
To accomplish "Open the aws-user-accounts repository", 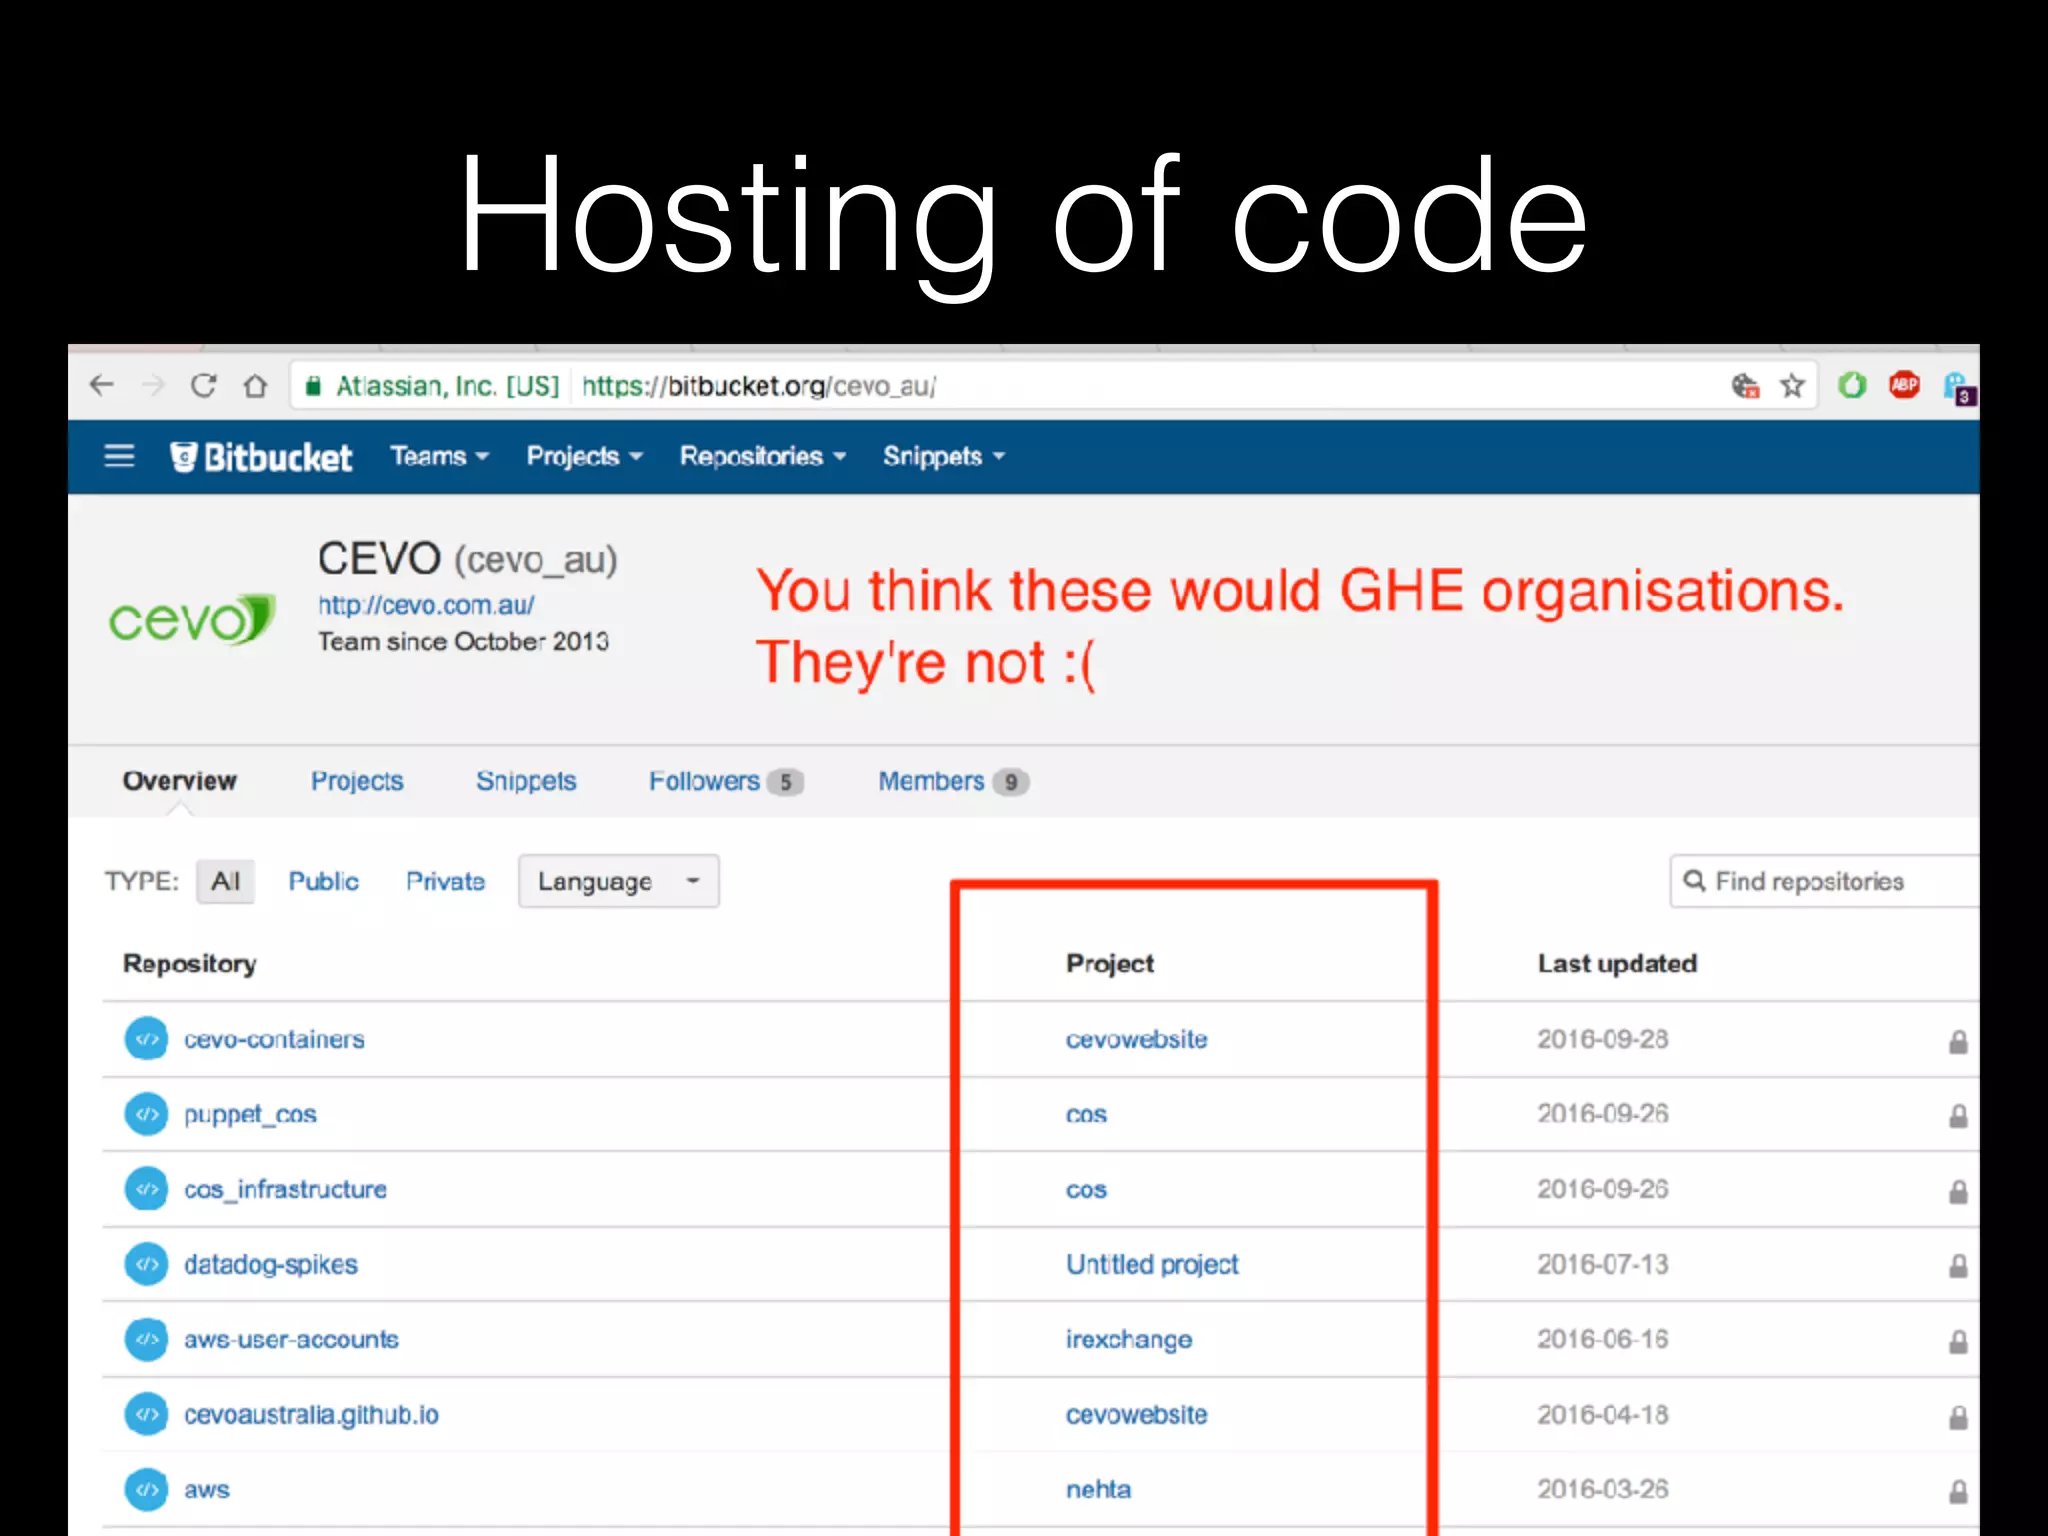I will coord(291,1339).
